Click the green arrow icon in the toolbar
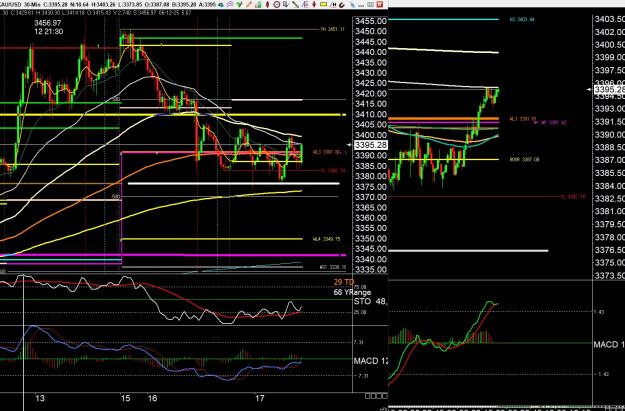 [x=240, y=4]
